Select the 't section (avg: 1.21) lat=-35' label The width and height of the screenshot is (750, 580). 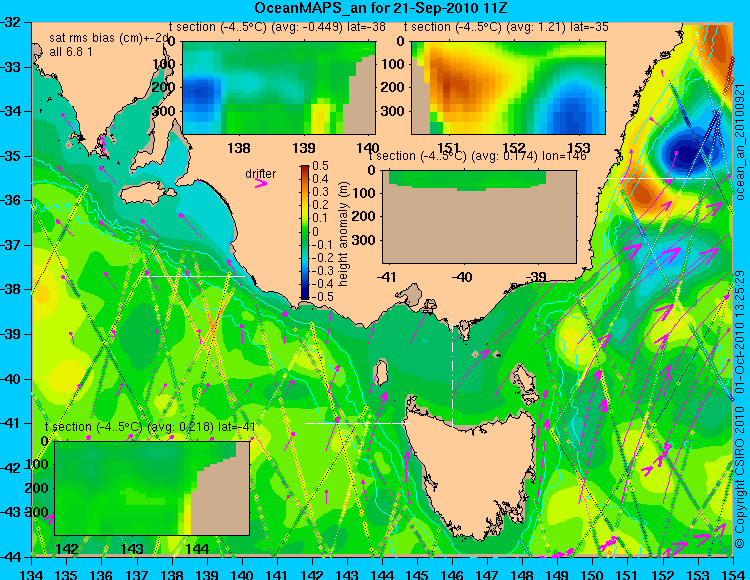point(506,27)
